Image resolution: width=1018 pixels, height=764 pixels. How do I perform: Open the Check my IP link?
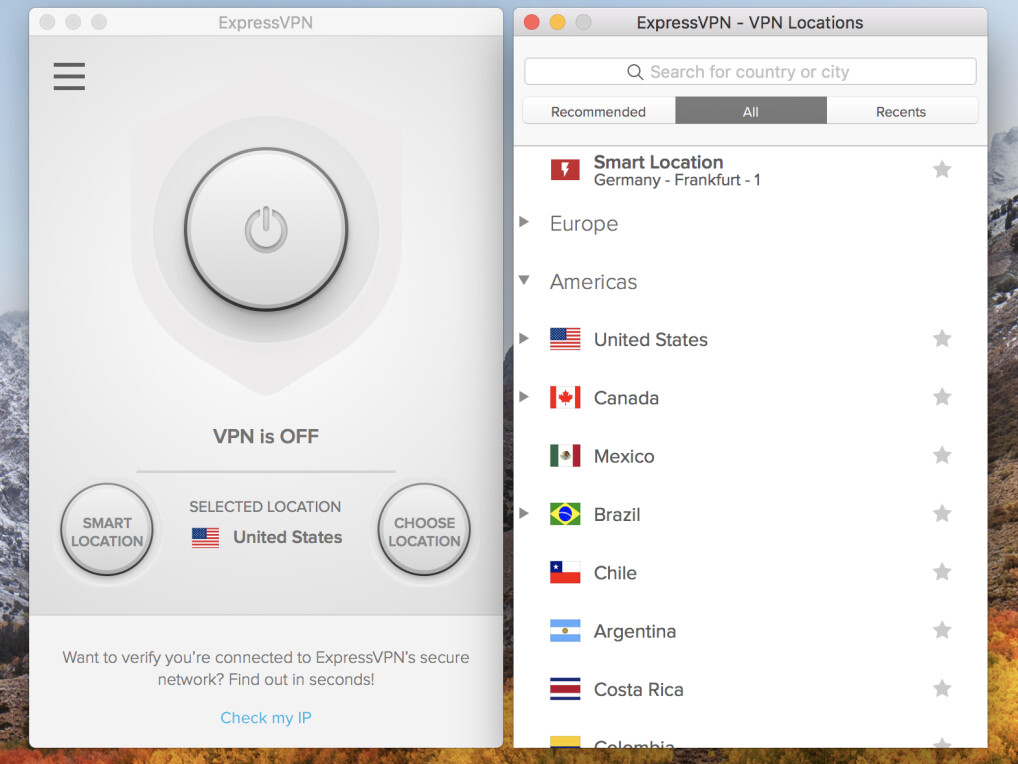pos(266,717)
